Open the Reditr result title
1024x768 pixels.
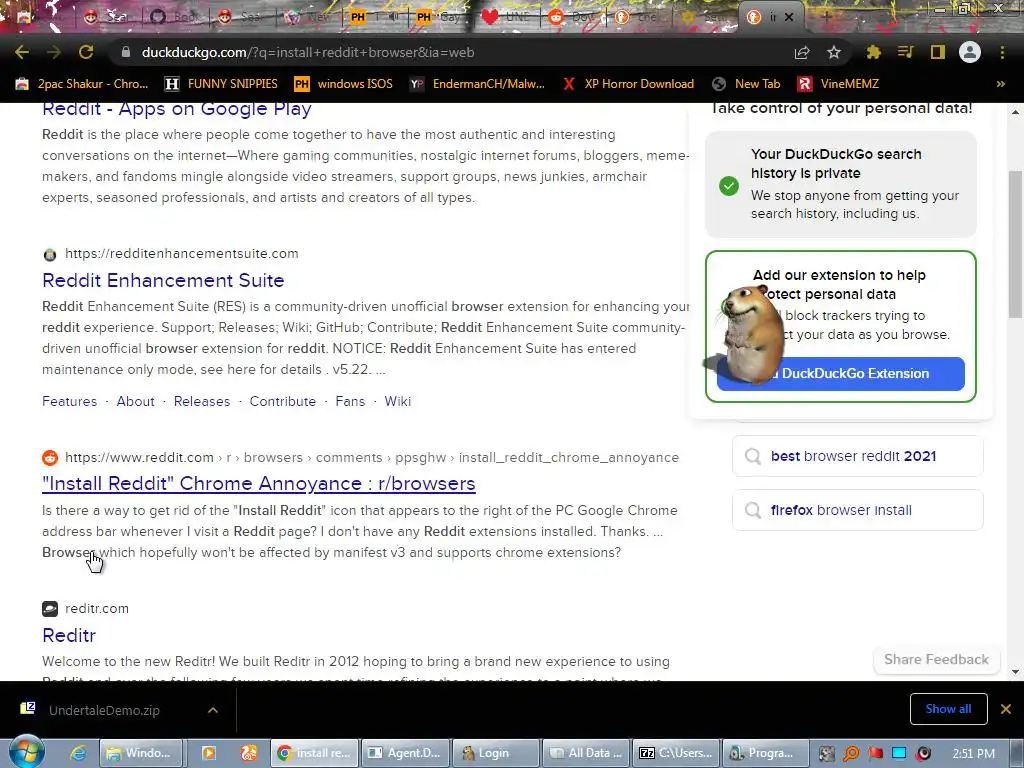(69, 635)
